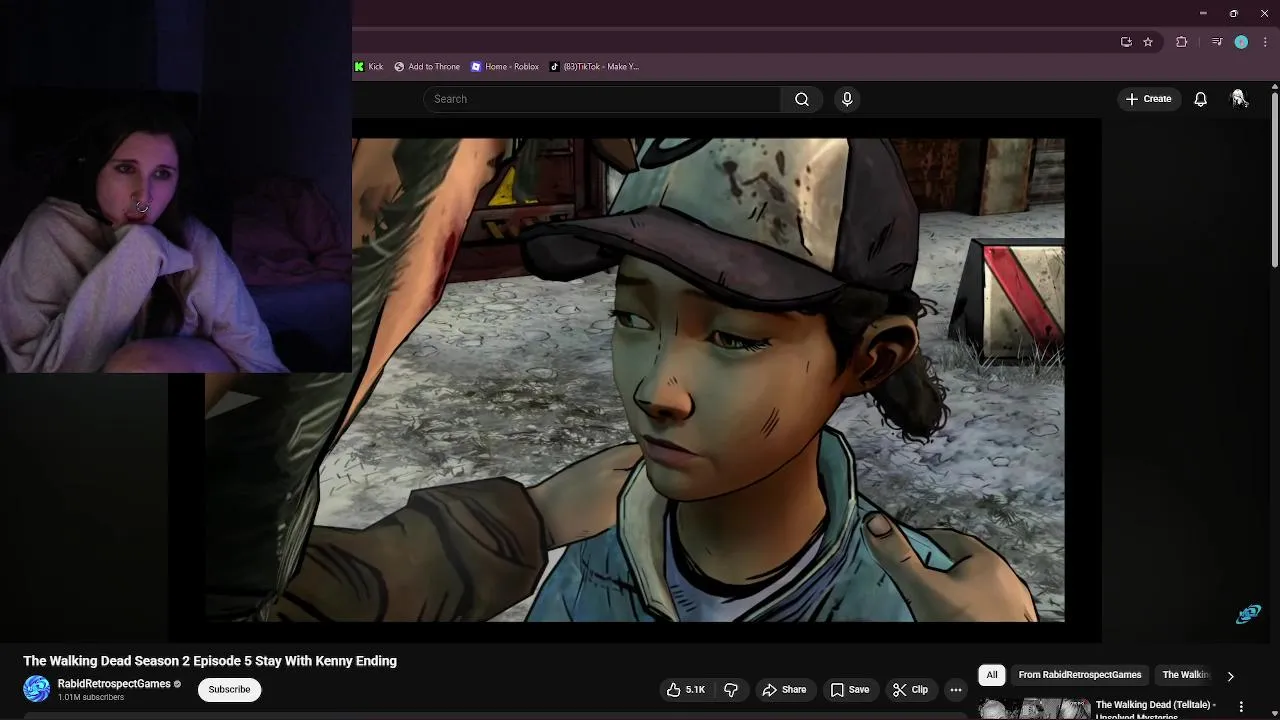Open the notifications bell
The image size is (1280, 720).
tap(1200, 99)
